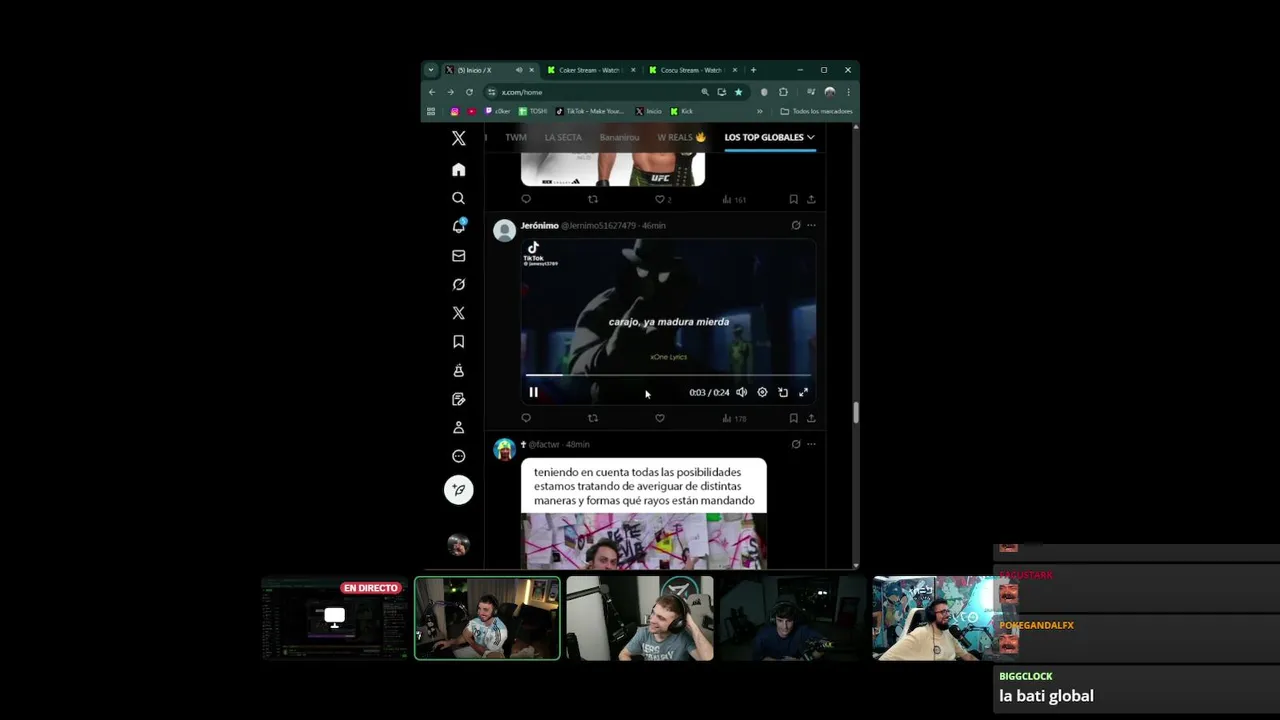The width and height of the screenshot is (1280, 720).
Task: Open video playback settings gear
Action: pos(762,392)
